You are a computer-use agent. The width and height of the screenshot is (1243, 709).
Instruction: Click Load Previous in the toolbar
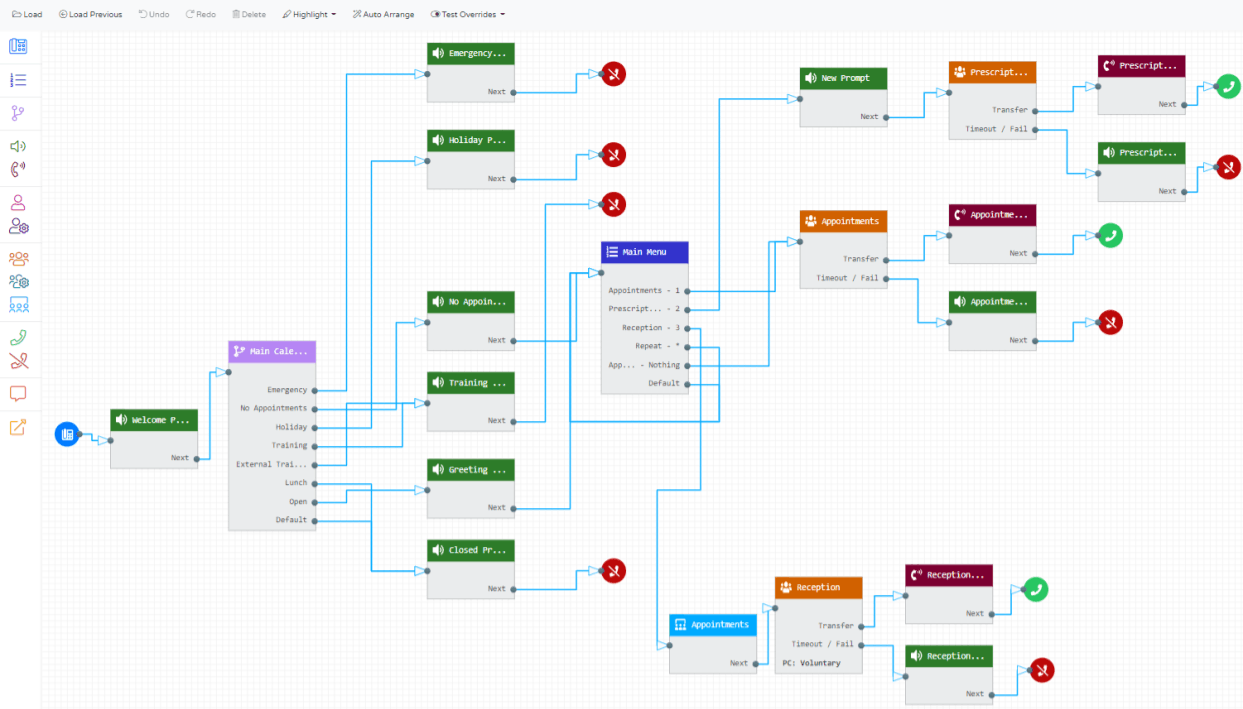(x=90, y=15)
